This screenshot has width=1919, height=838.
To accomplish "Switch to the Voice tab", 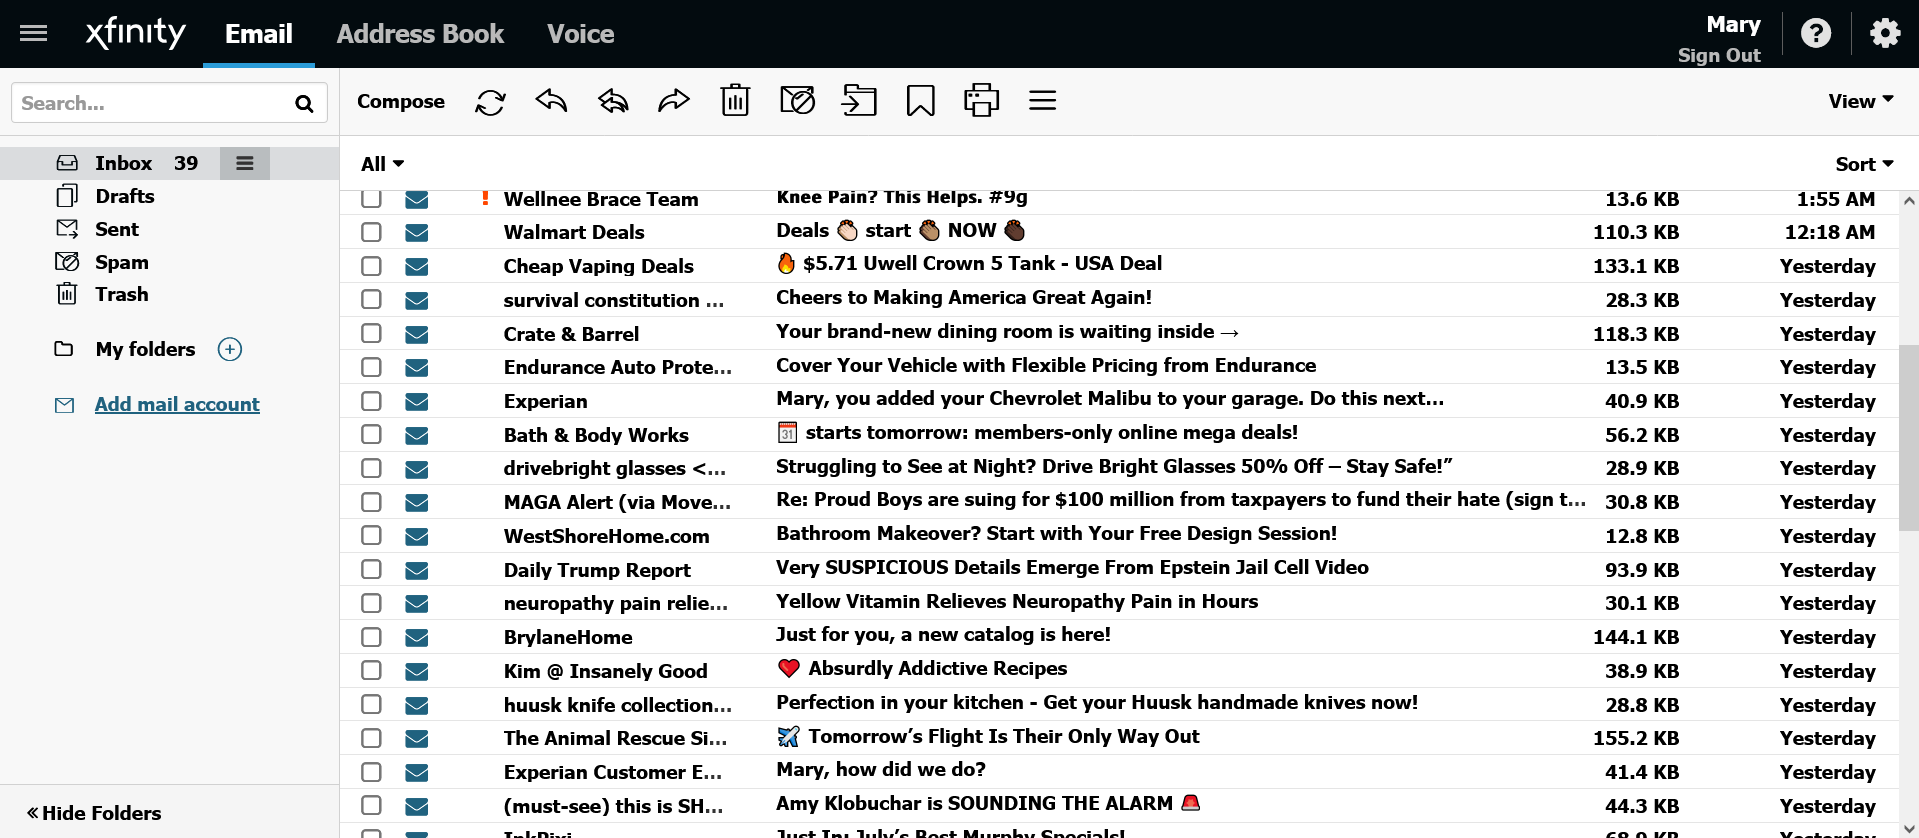I will pos(580,34).
